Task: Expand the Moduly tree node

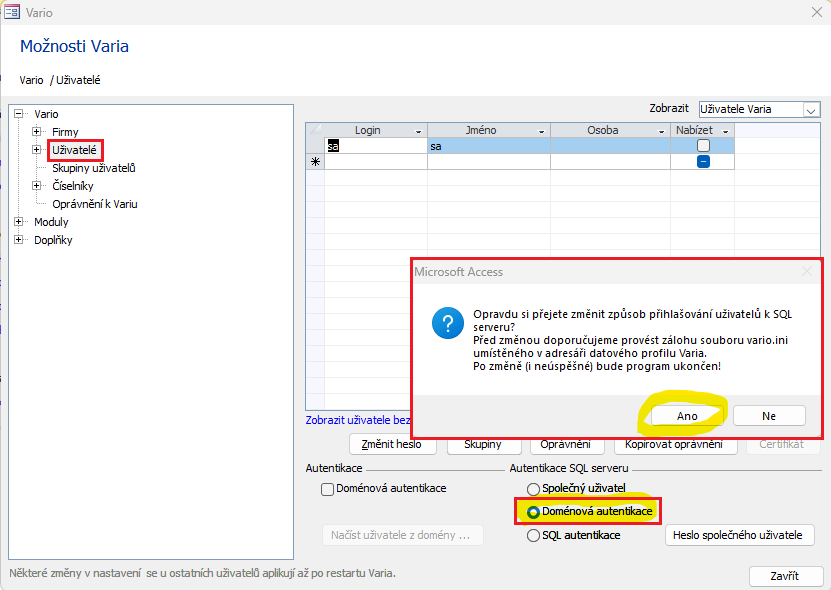Action: tap(19, 222)
